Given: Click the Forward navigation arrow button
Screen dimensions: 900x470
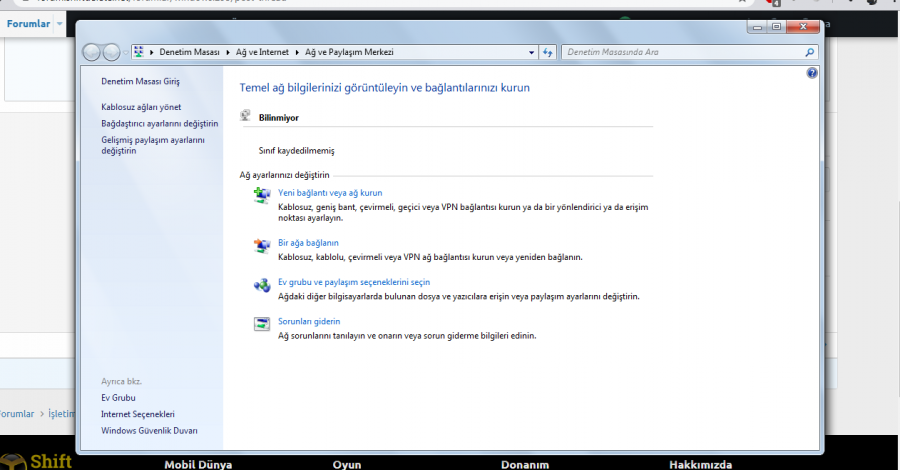Looking at the screenshot, I should point(111,52).
